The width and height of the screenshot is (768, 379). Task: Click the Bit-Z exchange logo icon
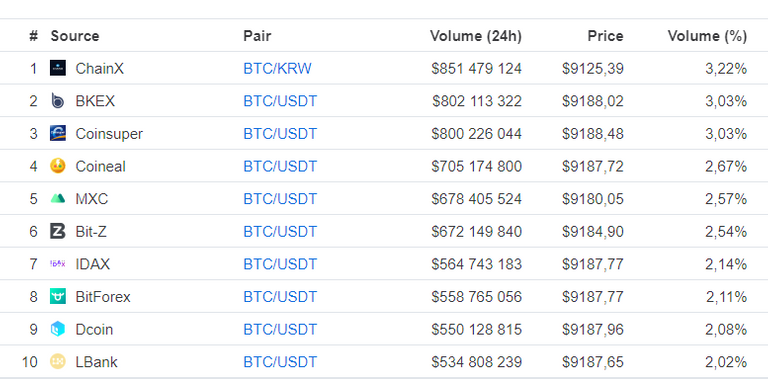click(58, 231)
